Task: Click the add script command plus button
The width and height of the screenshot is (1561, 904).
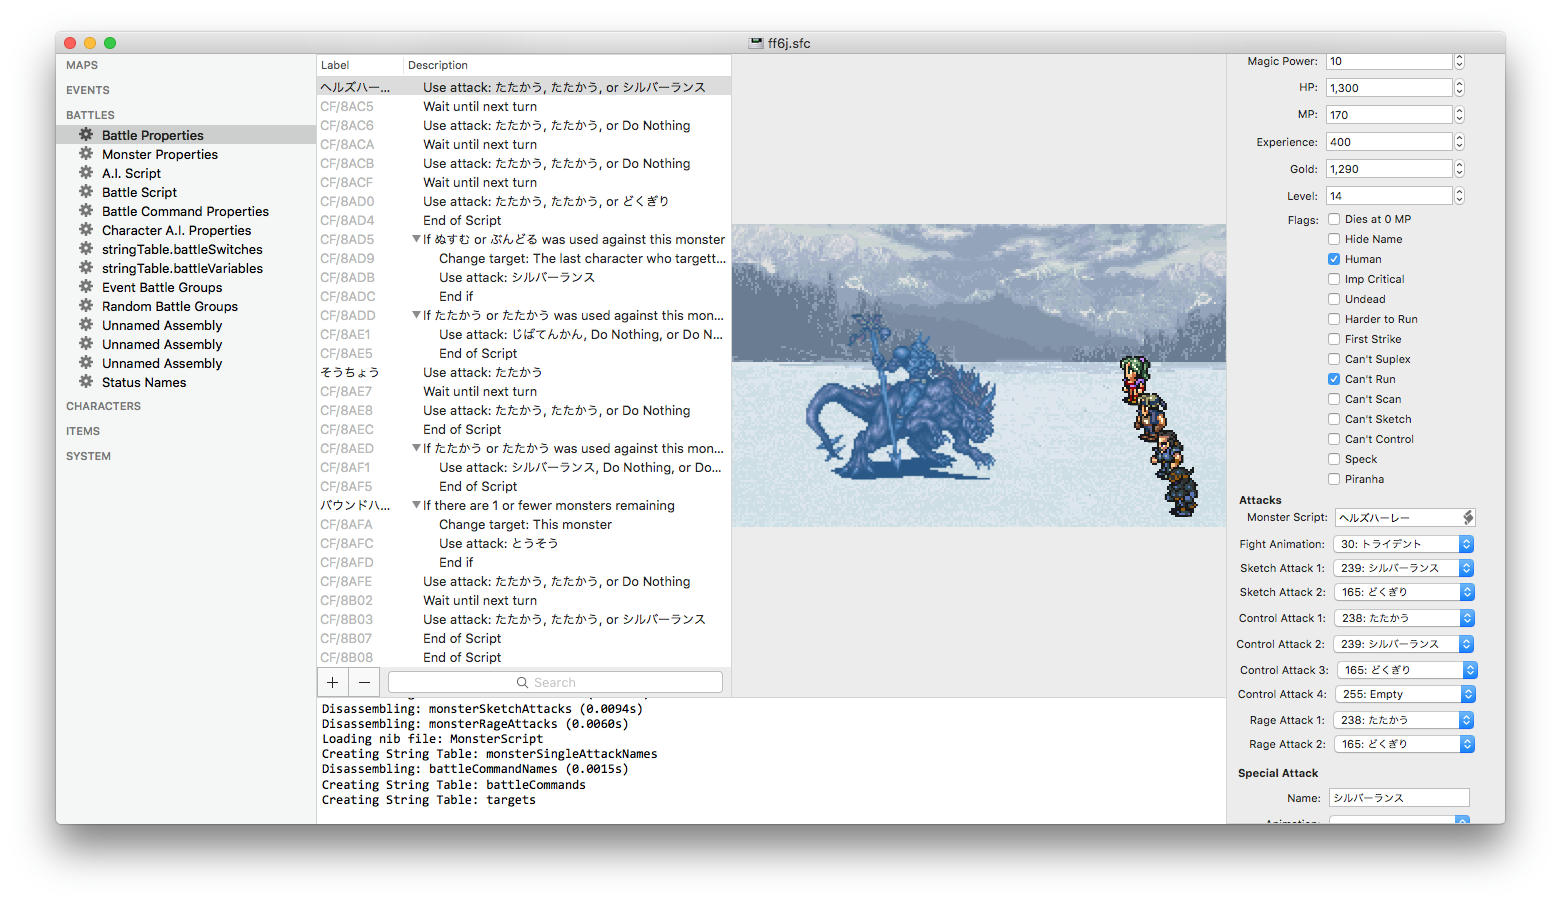Action: click(333, 682)
